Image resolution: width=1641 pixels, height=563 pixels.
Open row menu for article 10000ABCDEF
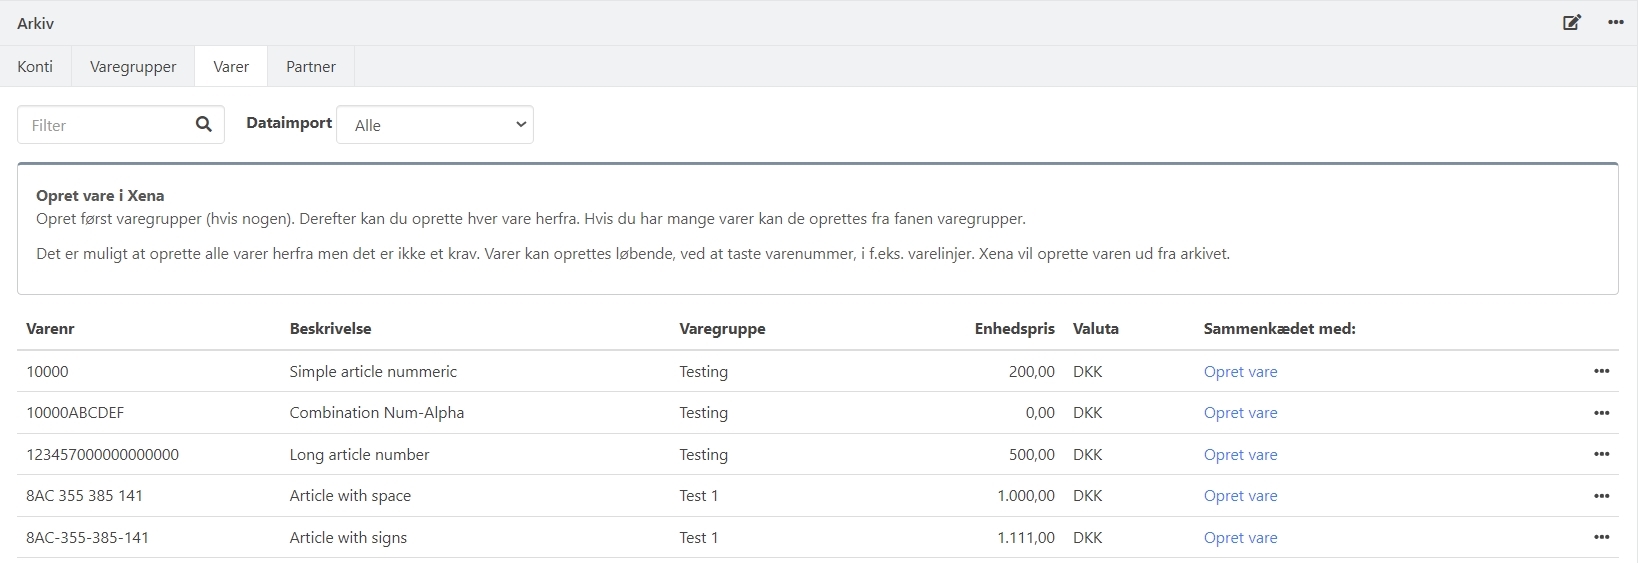(1601, 413)
